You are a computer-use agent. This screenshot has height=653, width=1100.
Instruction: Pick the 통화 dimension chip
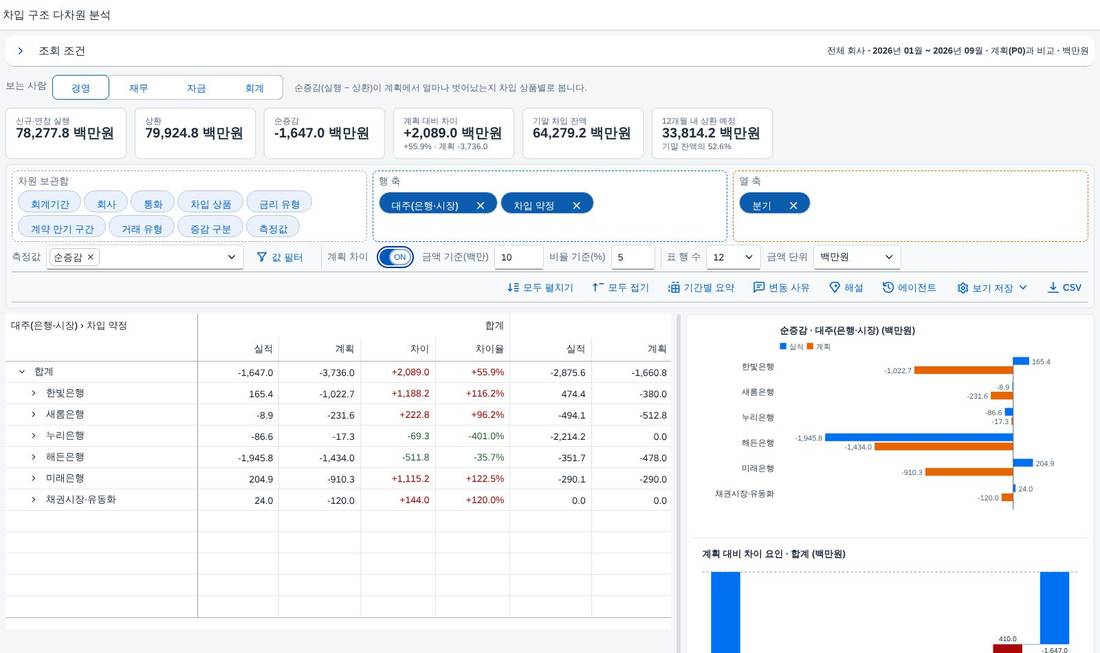[153, 204]
